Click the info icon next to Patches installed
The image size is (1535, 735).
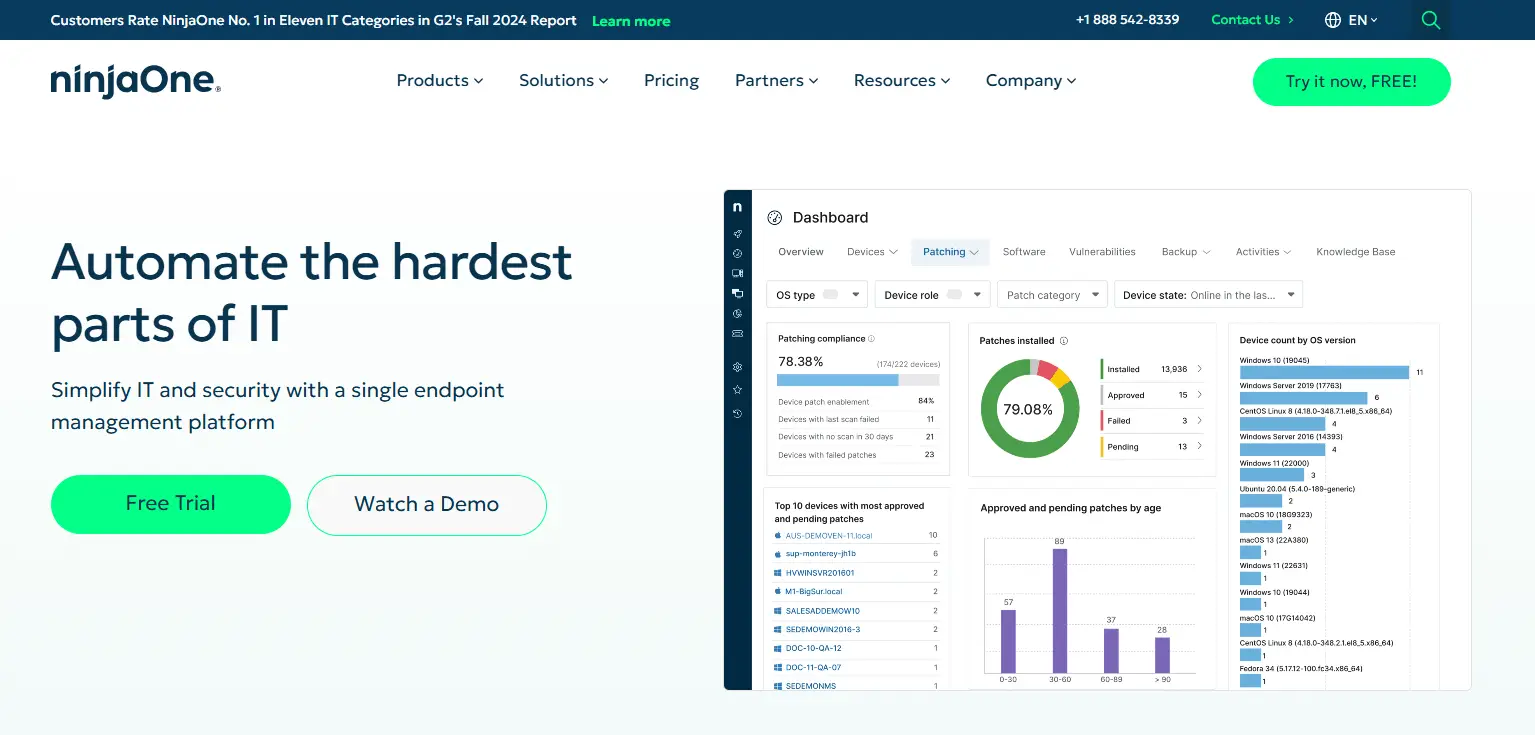point(1063,341)
